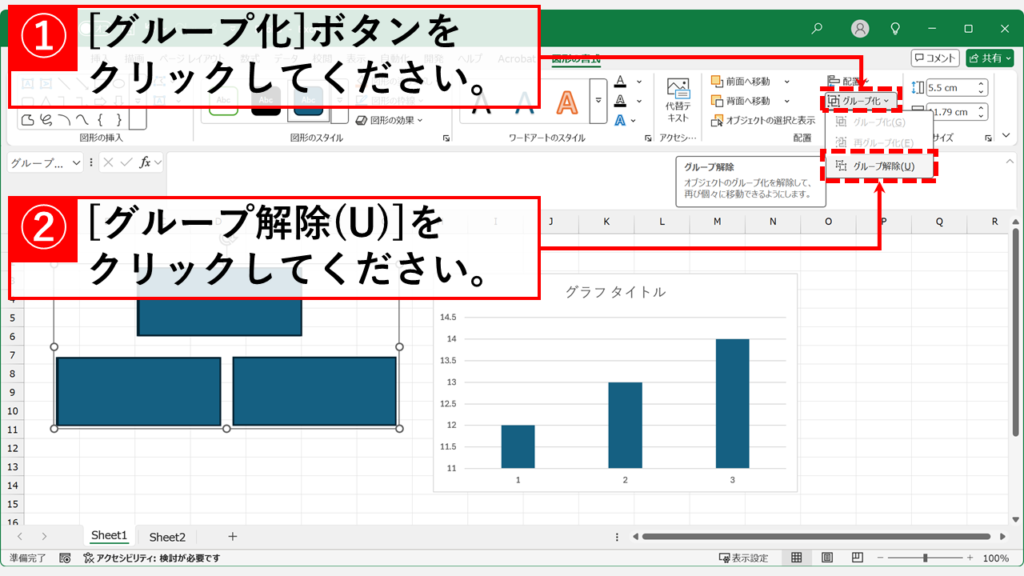Switch to Sheet2 tab

pyautogui.click(x=167, y=537)
